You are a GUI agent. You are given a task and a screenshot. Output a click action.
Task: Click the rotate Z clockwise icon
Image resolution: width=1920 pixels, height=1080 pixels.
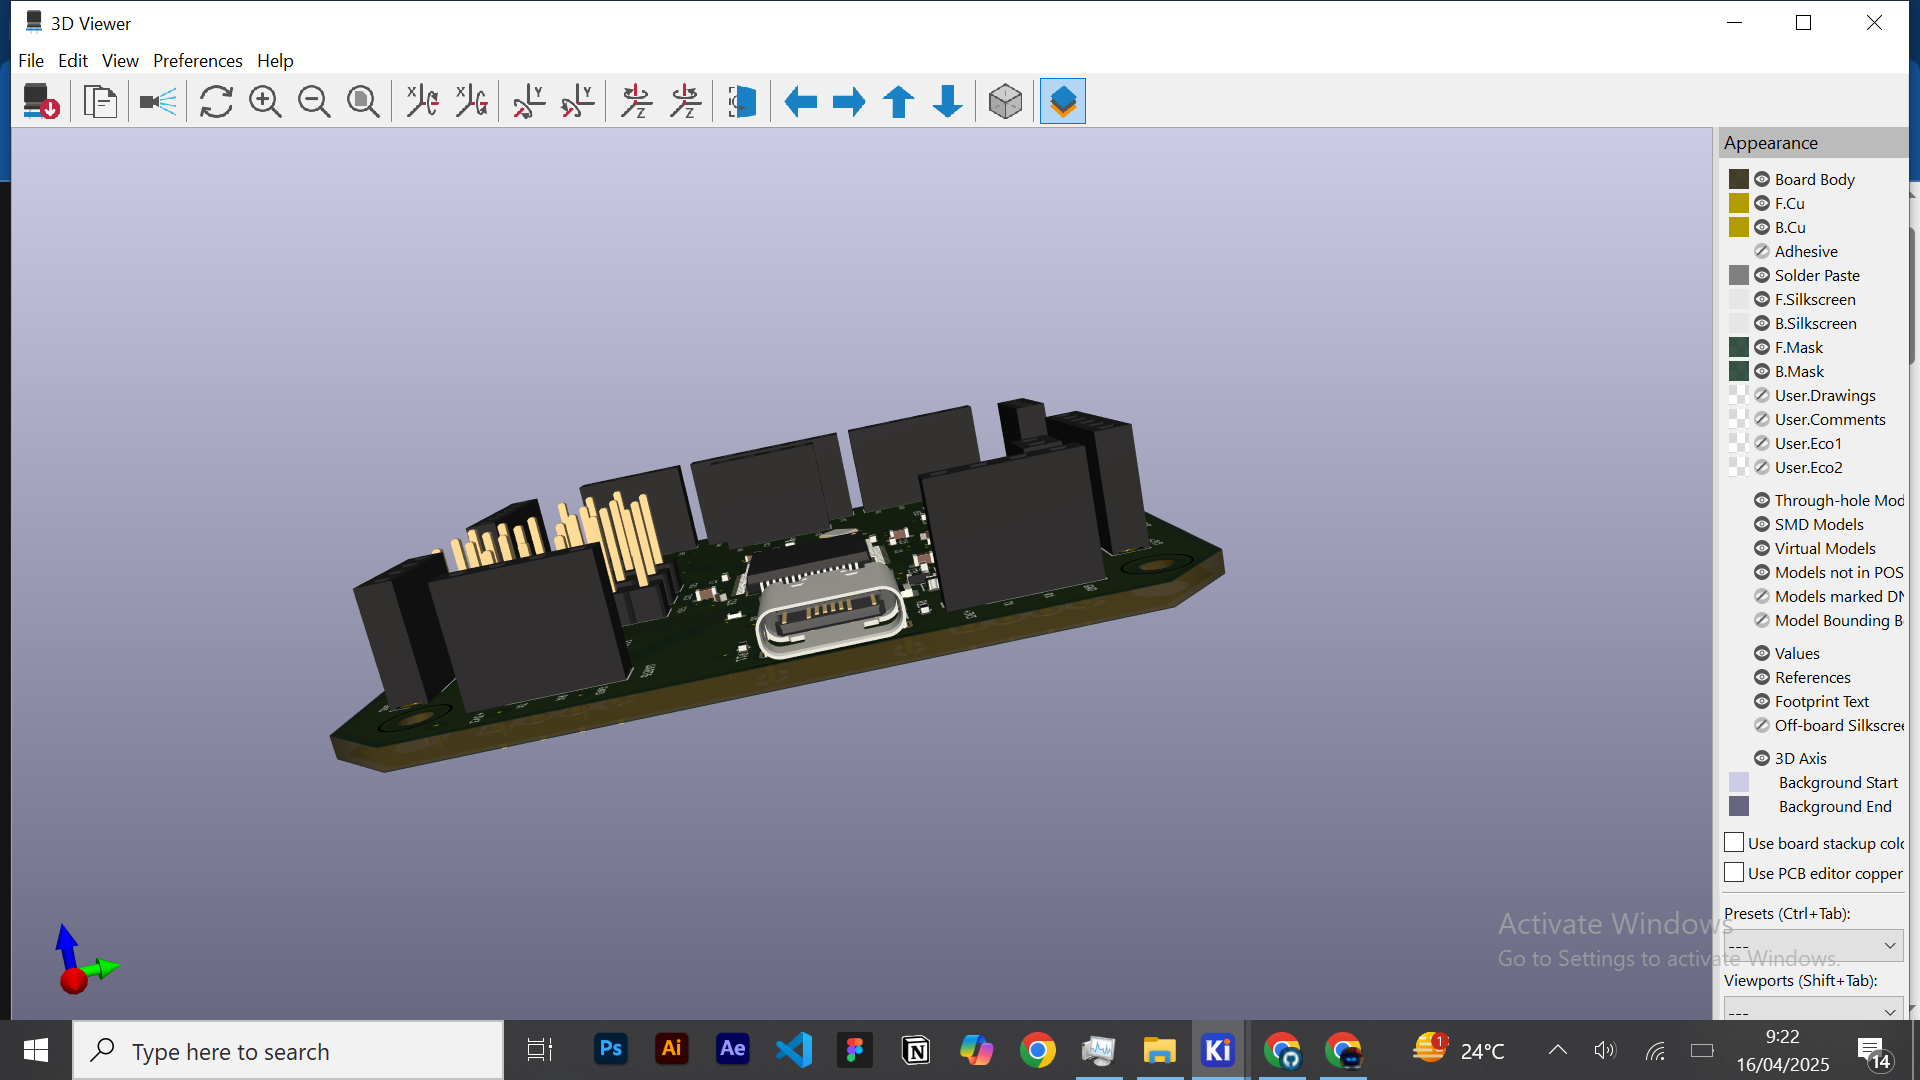[x=636, y=101]
